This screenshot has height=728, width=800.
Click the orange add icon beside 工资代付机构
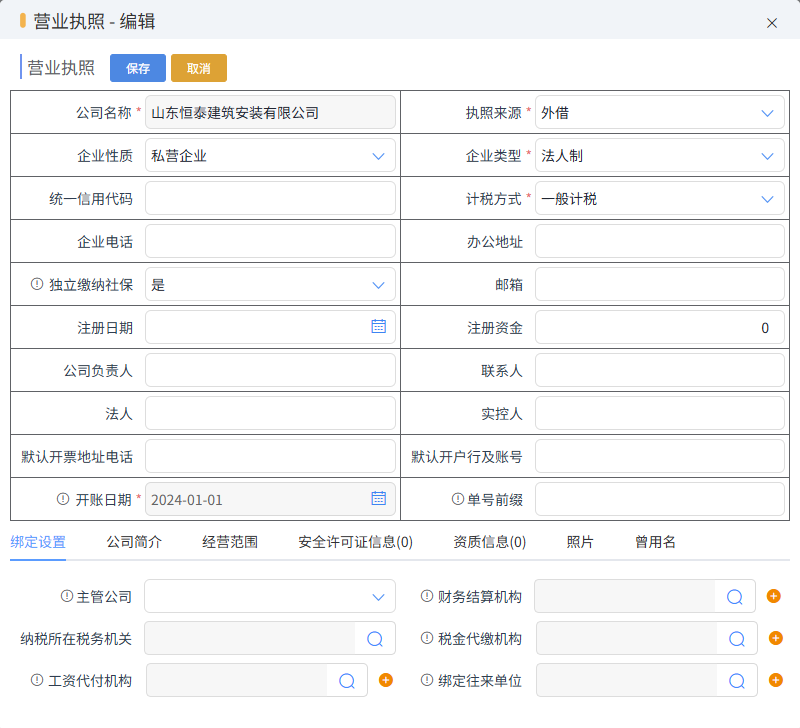coord(386,680)
